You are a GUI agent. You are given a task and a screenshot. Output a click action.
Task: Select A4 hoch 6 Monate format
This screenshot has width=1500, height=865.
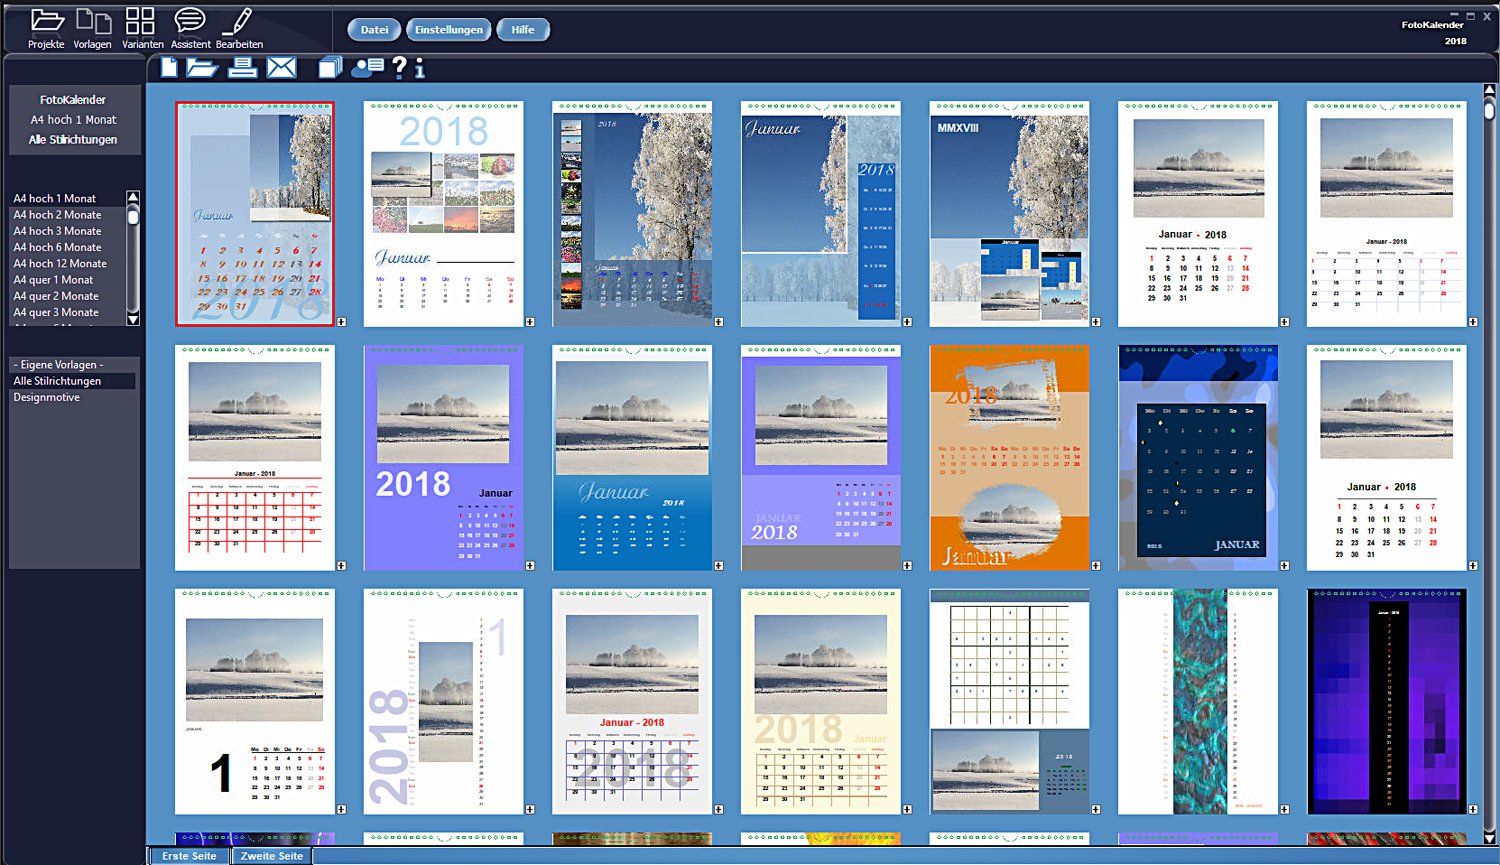tap(67, 247)
